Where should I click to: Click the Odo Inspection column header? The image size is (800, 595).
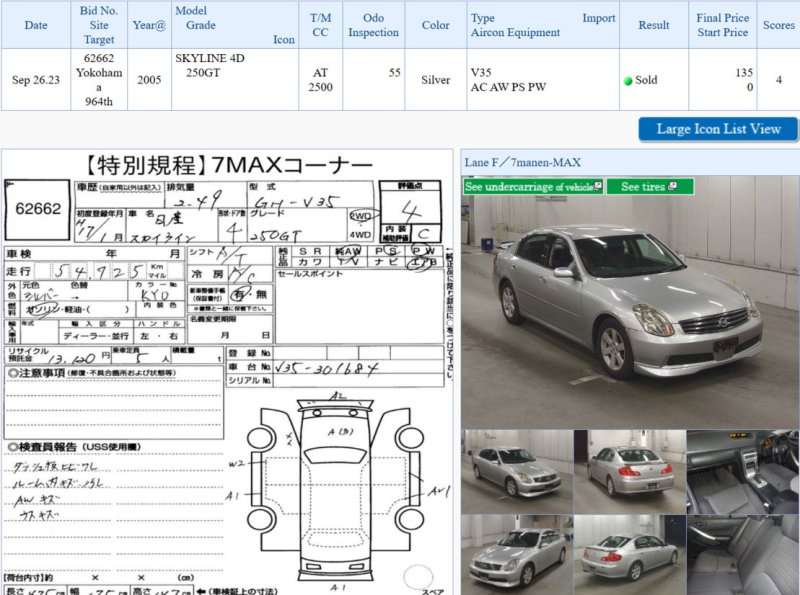[x=373, y=25]
